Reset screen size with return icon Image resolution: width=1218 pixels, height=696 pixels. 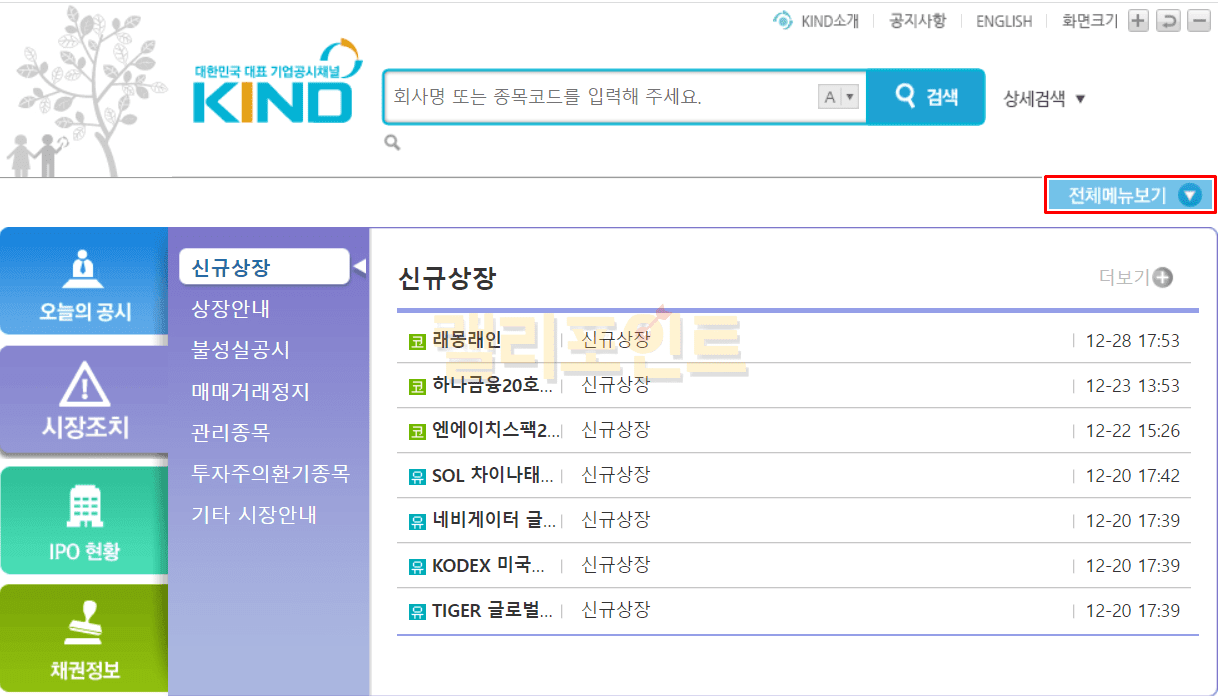click(1168, 21)
